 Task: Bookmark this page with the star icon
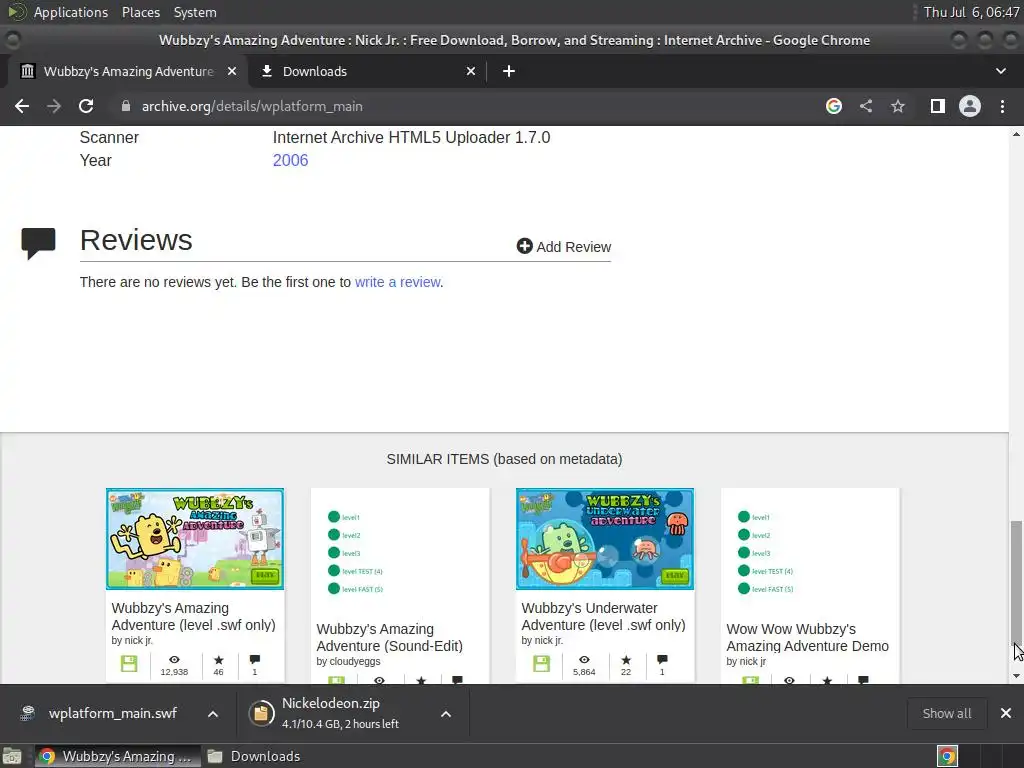[898, 106]
